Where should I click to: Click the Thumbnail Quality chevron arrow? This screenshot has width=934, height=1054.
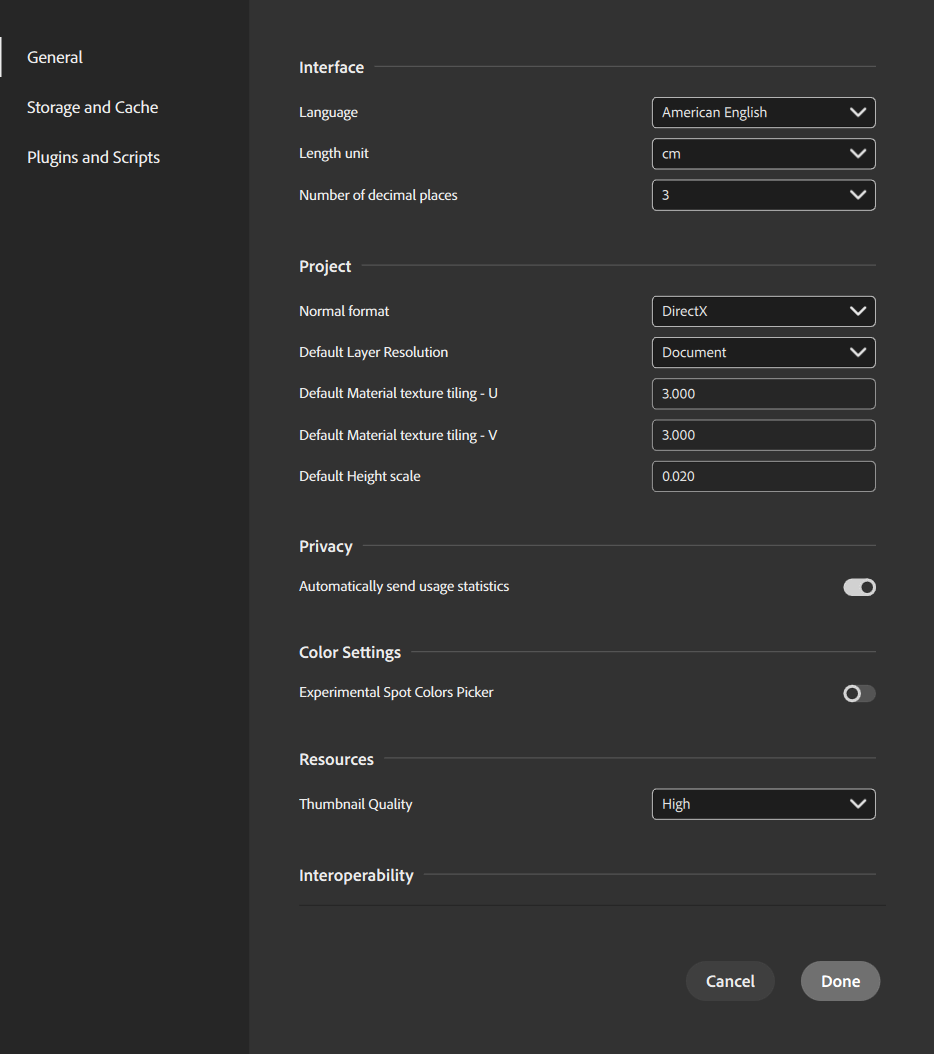857,804
